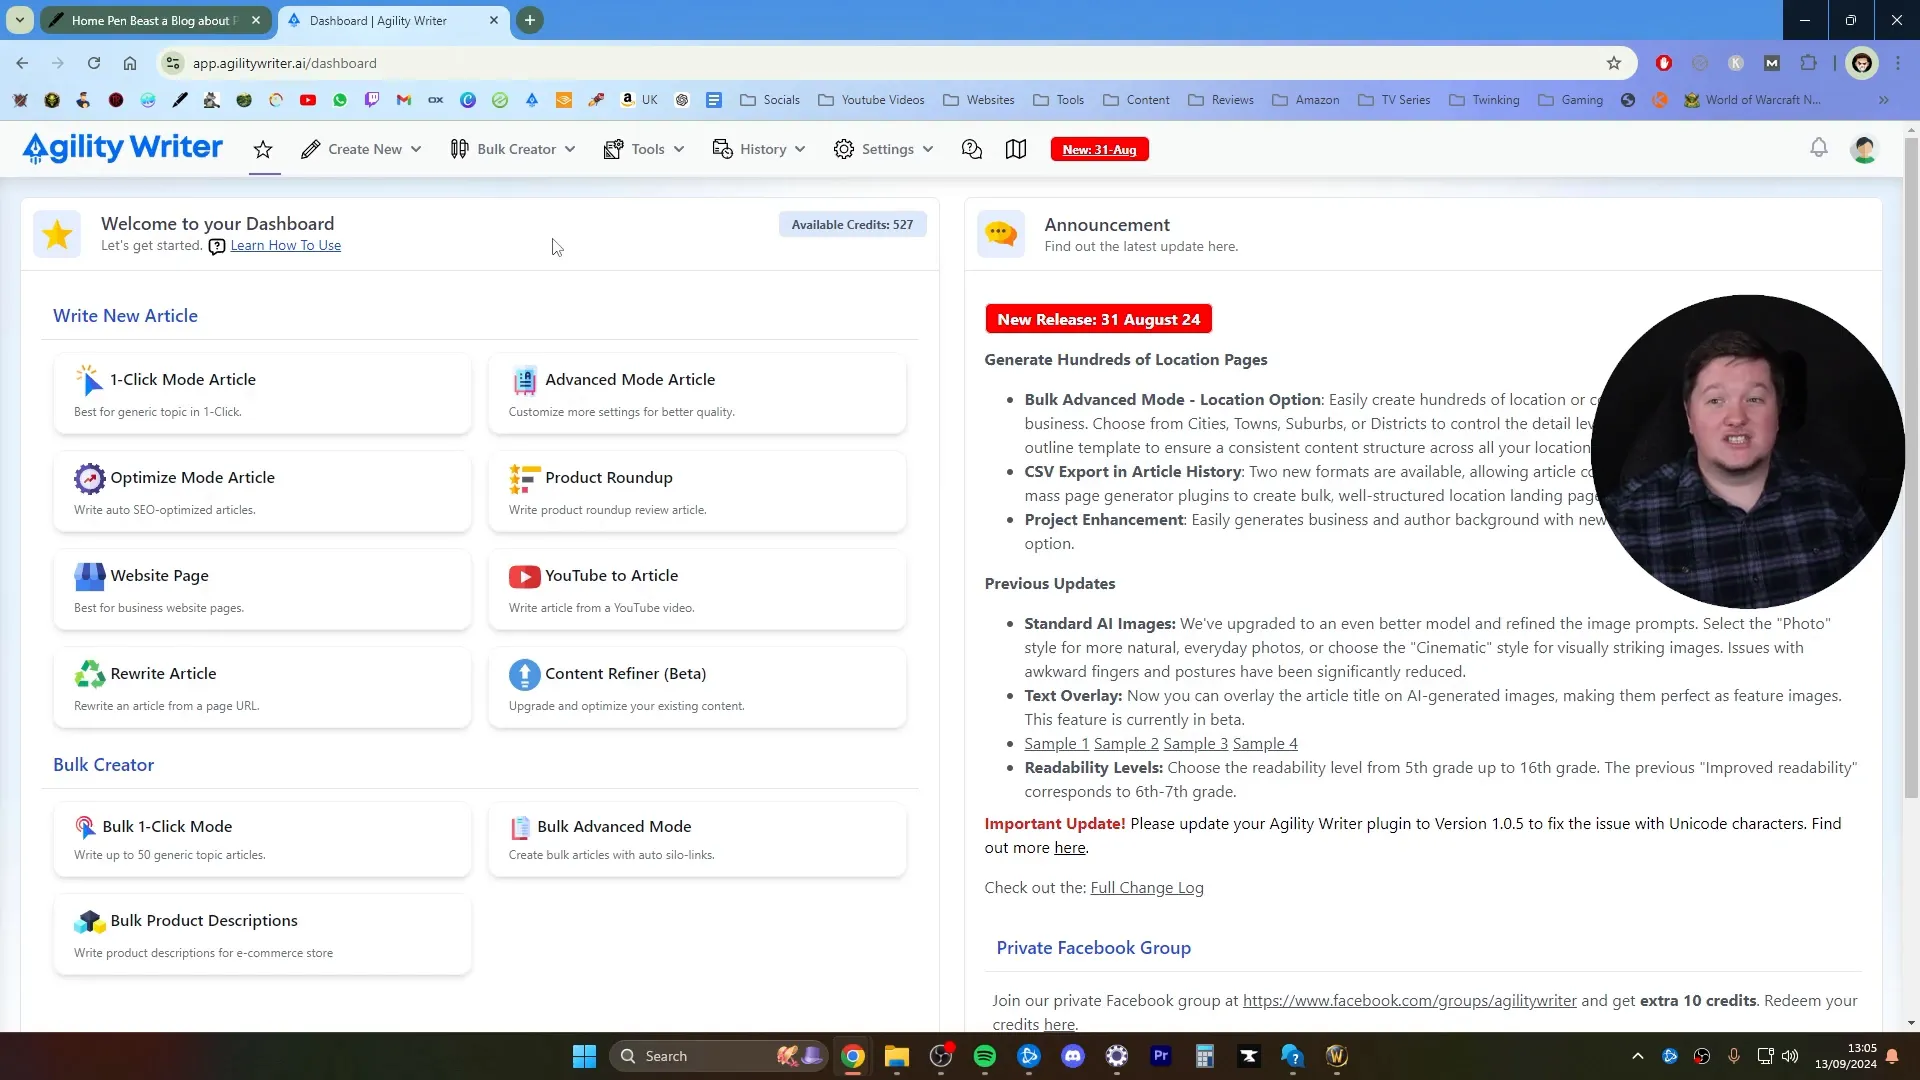Viewport: 1920px width, 1080px height.
Task: Click the YouTube to Article play icon
Action: (x=524, y=576)
